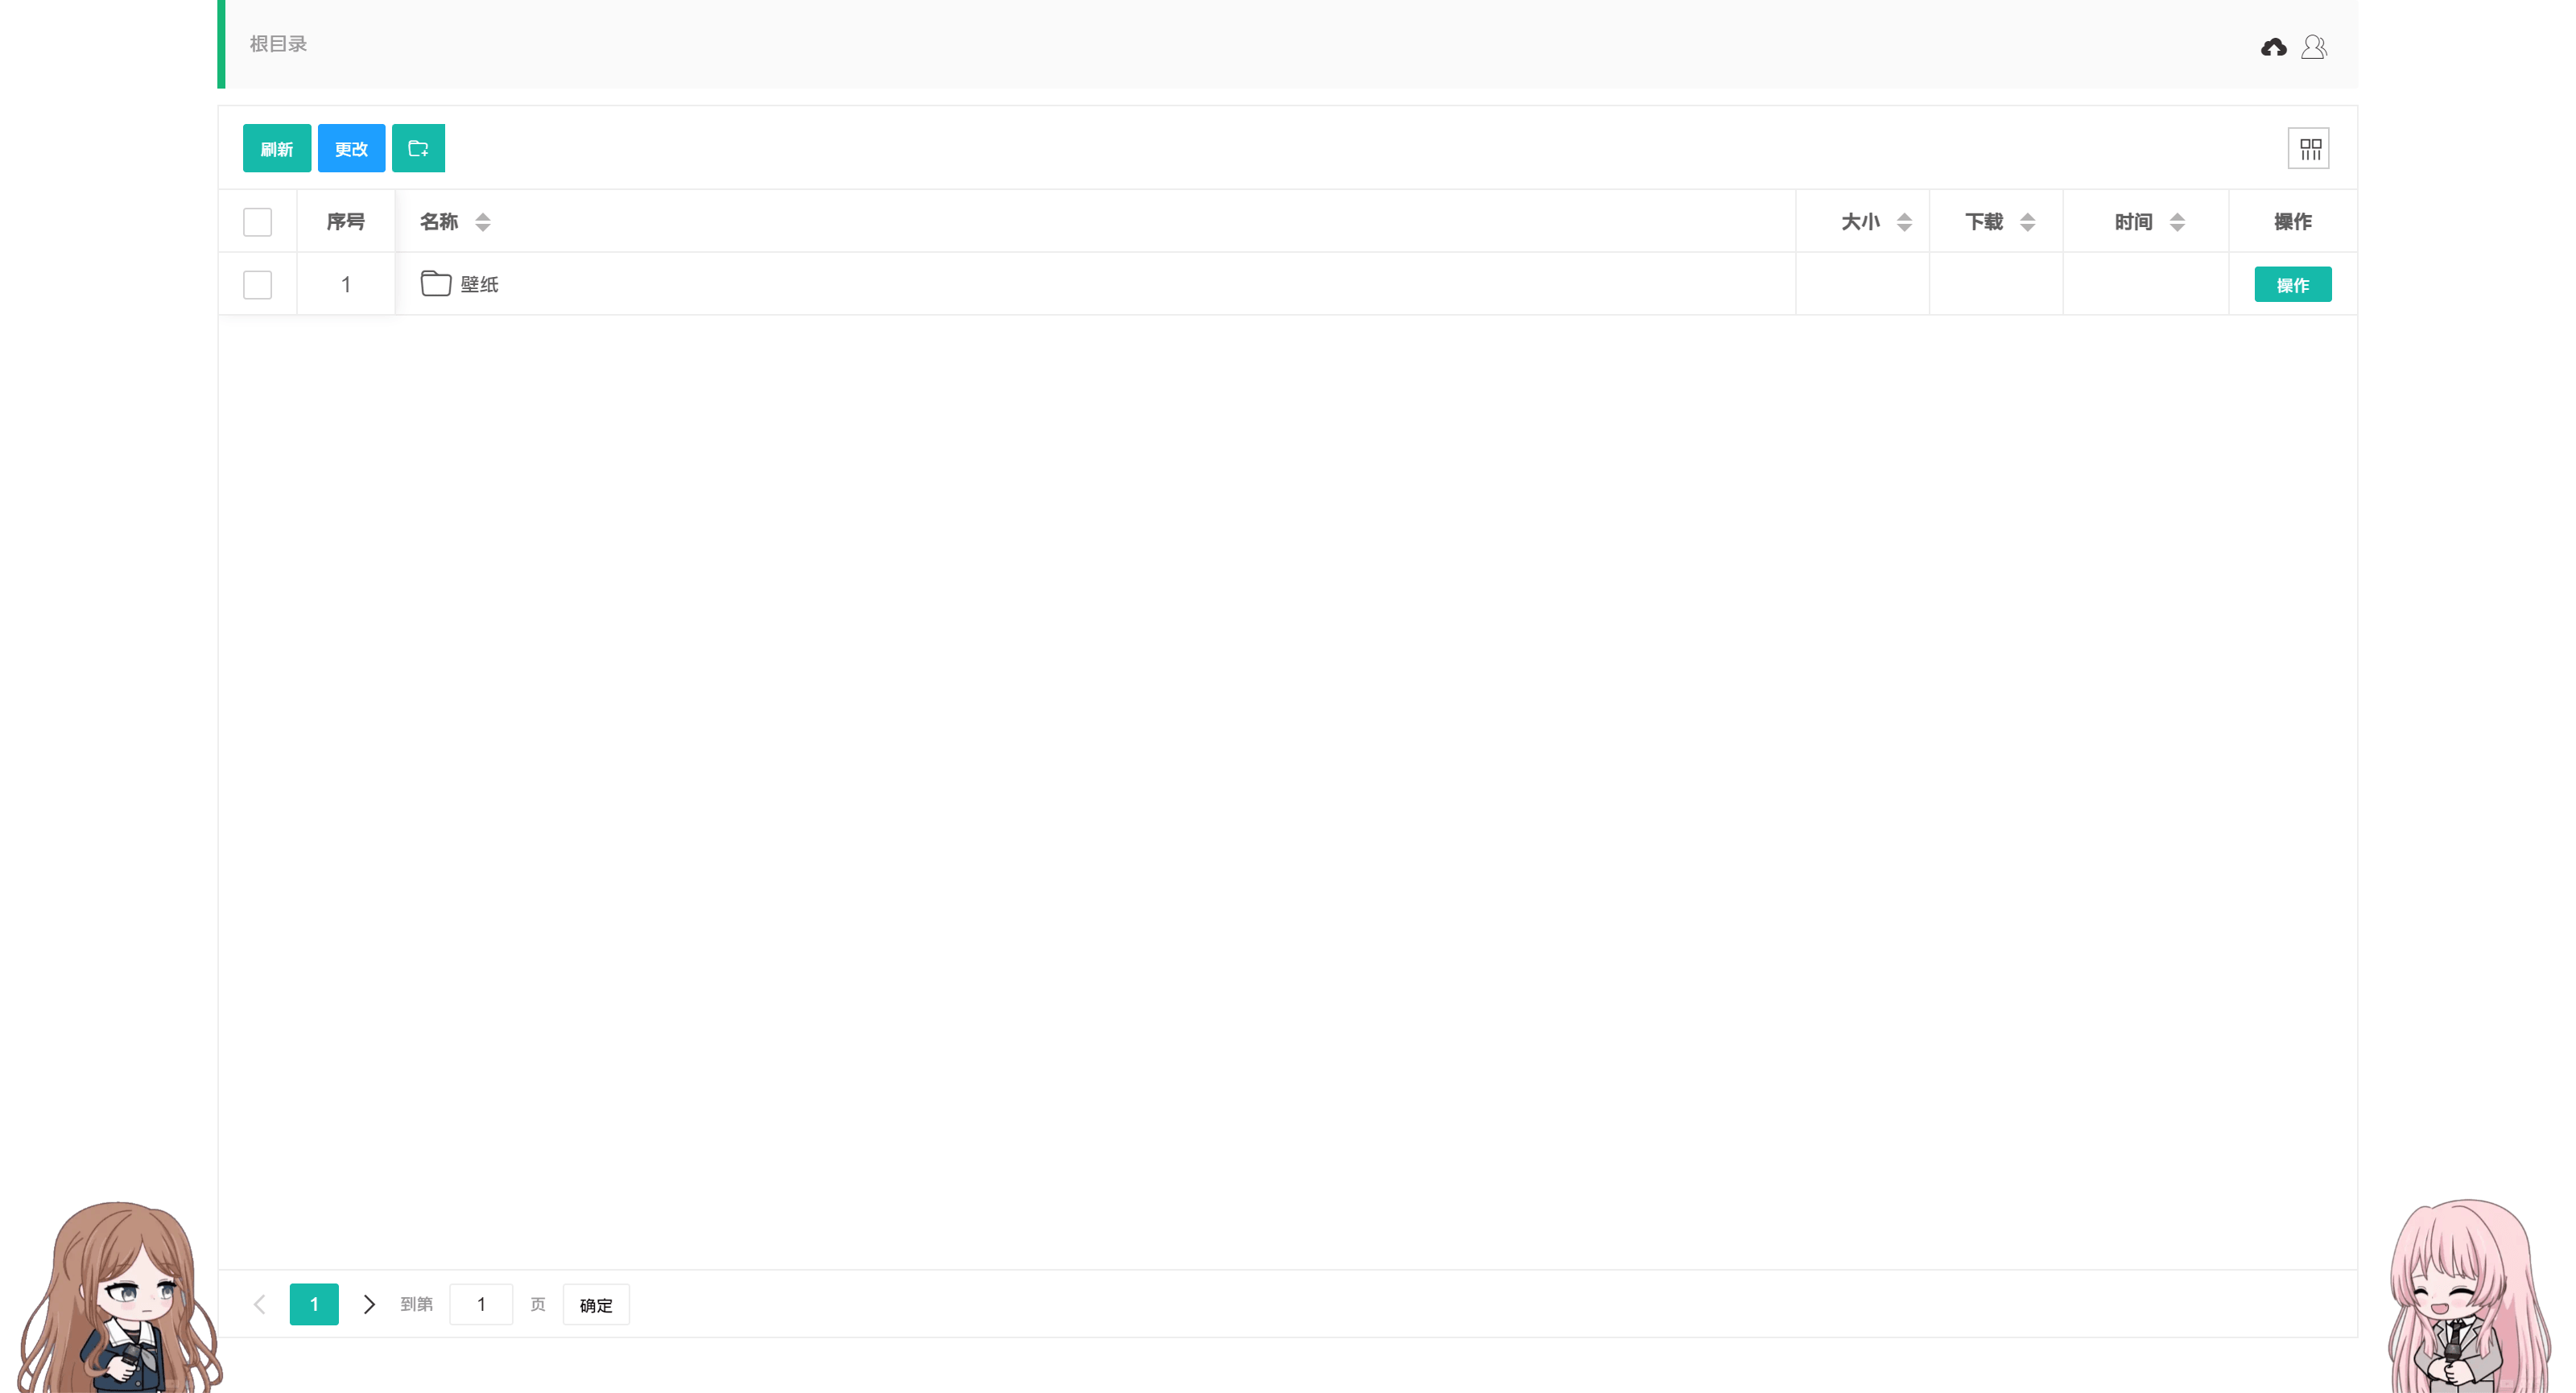Go to next page arrow
This screenshot has height=1393, width=2576.
[x=369, y=1304]
